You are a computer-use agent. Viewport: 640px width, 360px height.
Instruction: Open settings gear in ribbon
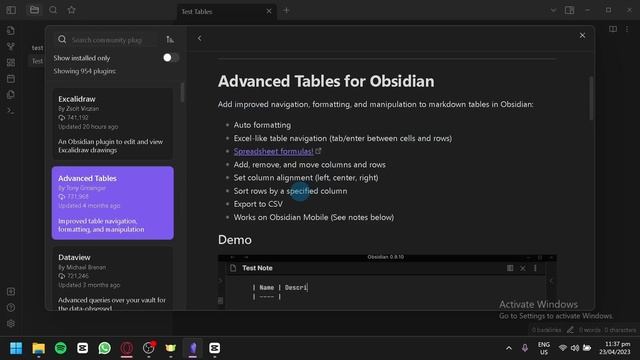(11, 323)
